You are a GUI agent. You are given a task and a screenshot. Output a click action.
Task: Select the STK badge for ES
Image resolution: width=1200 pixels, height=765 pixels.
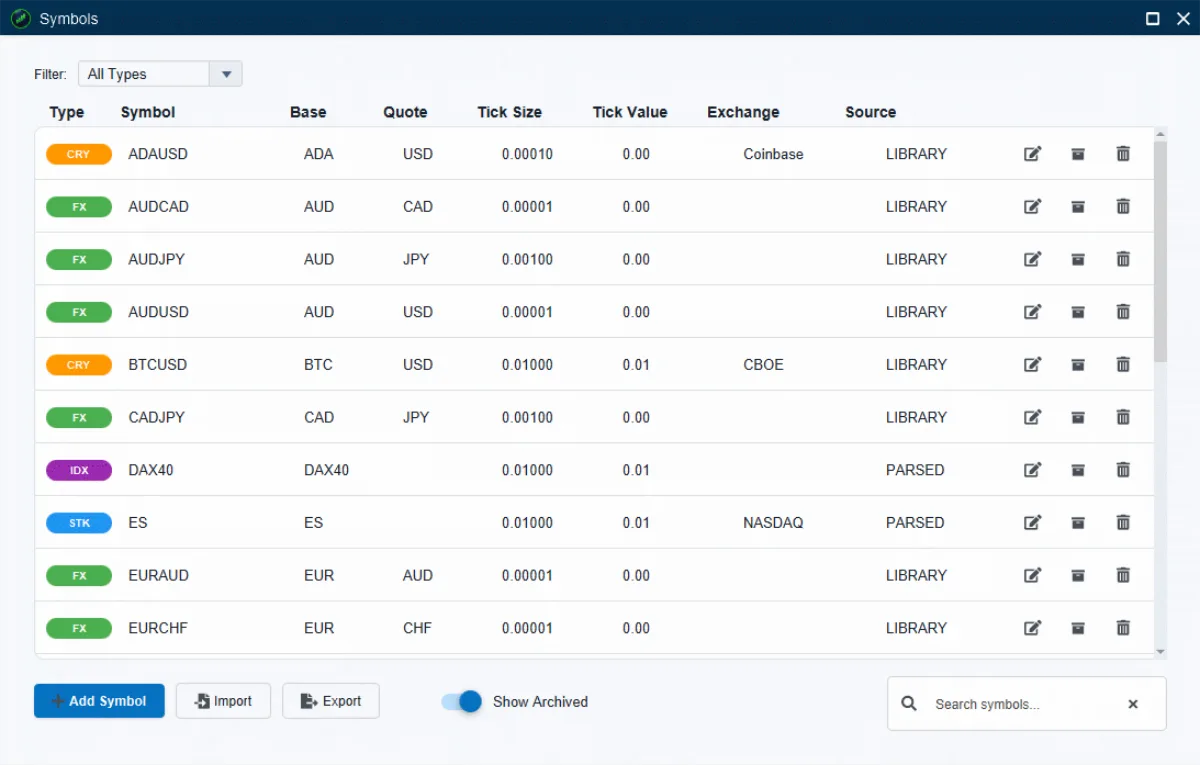point(79,523)
